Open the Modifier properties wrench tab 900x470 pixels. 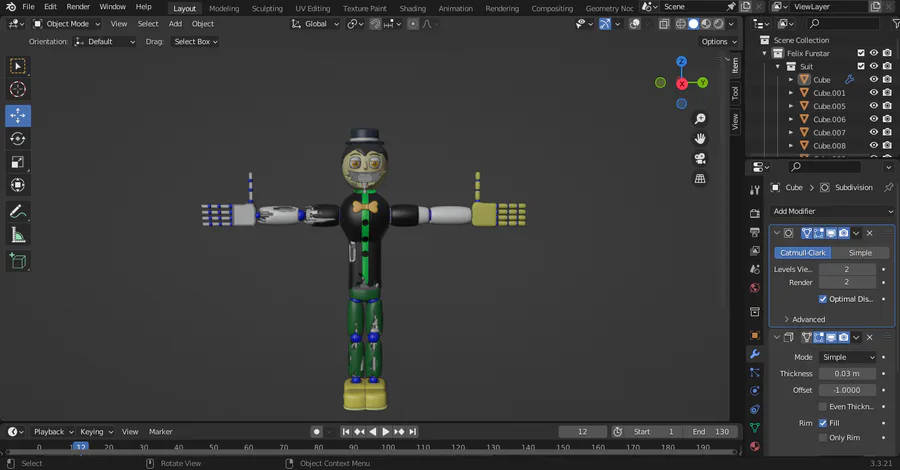(x=755, y=354)
